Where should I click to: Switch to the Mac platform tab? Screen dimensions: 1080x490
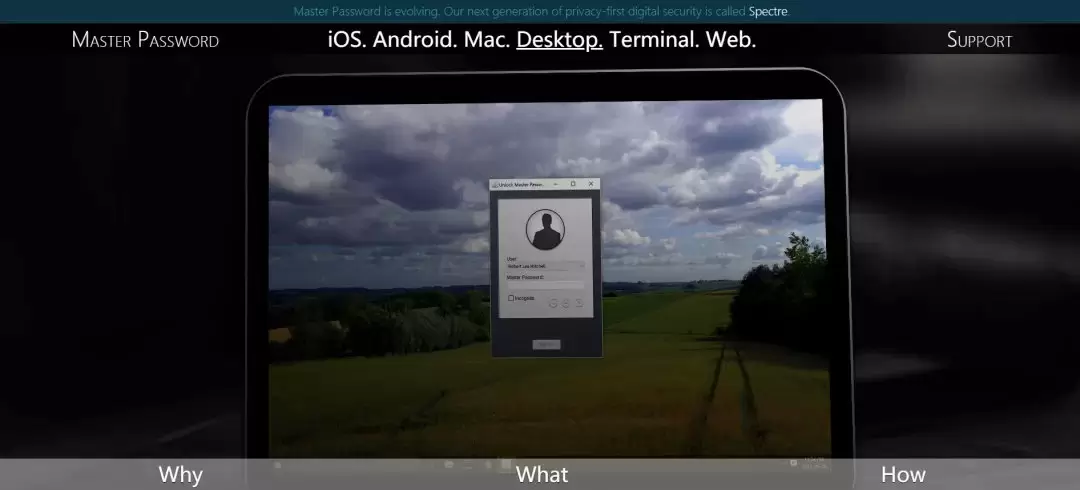click(x=487, y=40)
